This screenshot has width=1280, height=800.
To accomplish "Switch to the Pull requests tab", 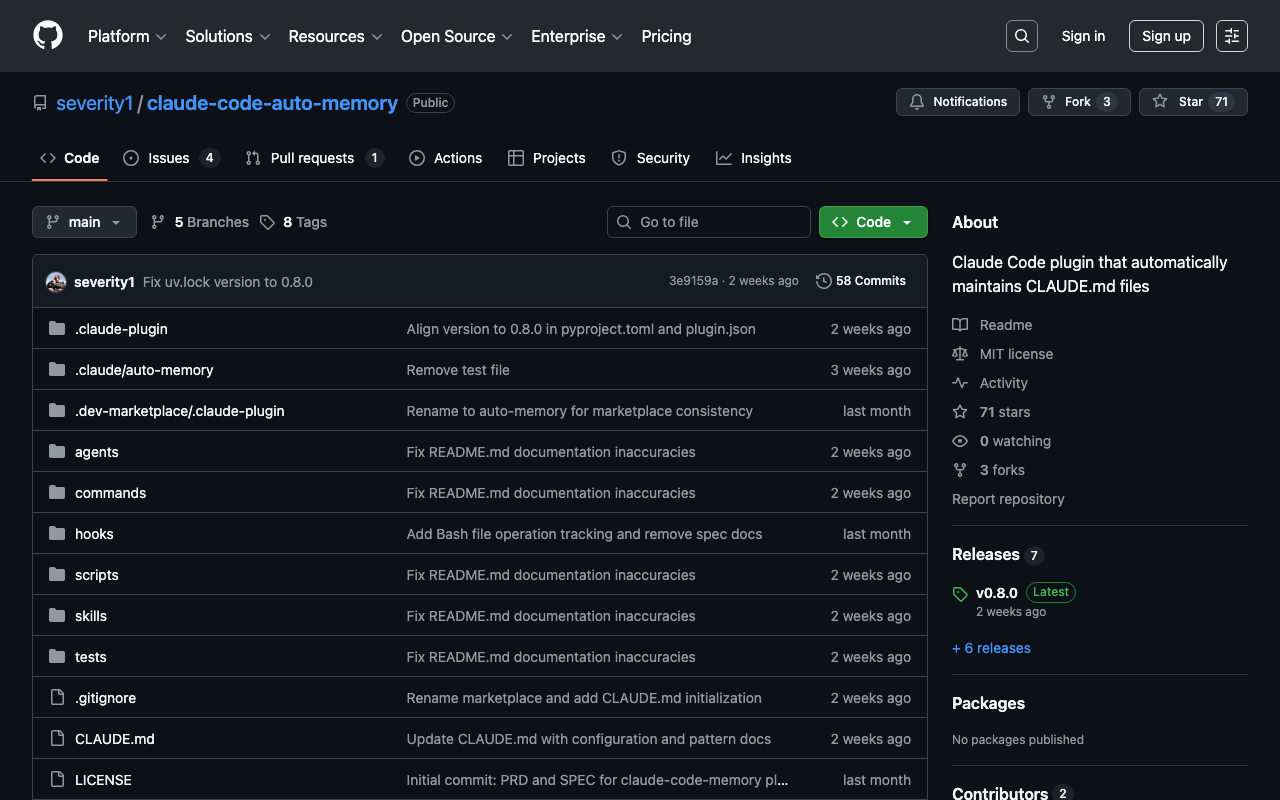I will [x=313, y=158].
